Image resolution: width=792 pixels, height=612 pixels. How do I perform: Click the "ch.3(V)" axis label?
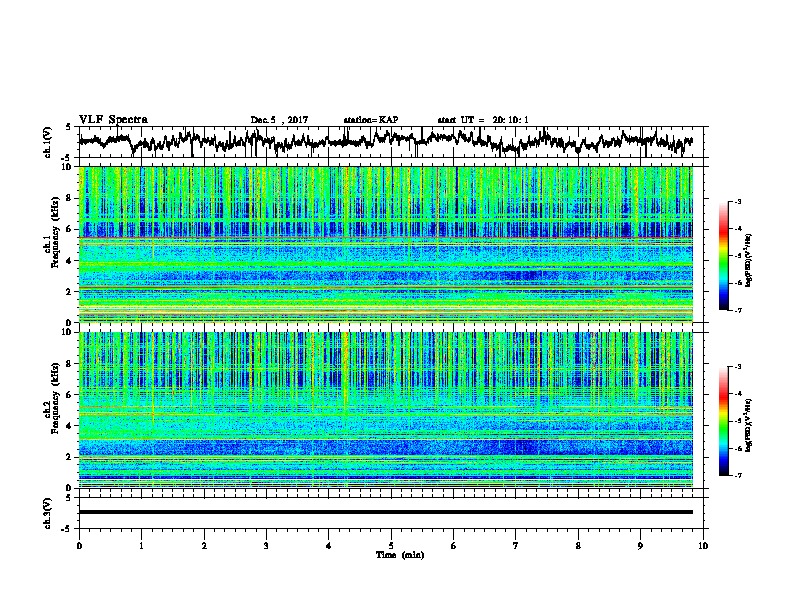(x=48, y=513)
